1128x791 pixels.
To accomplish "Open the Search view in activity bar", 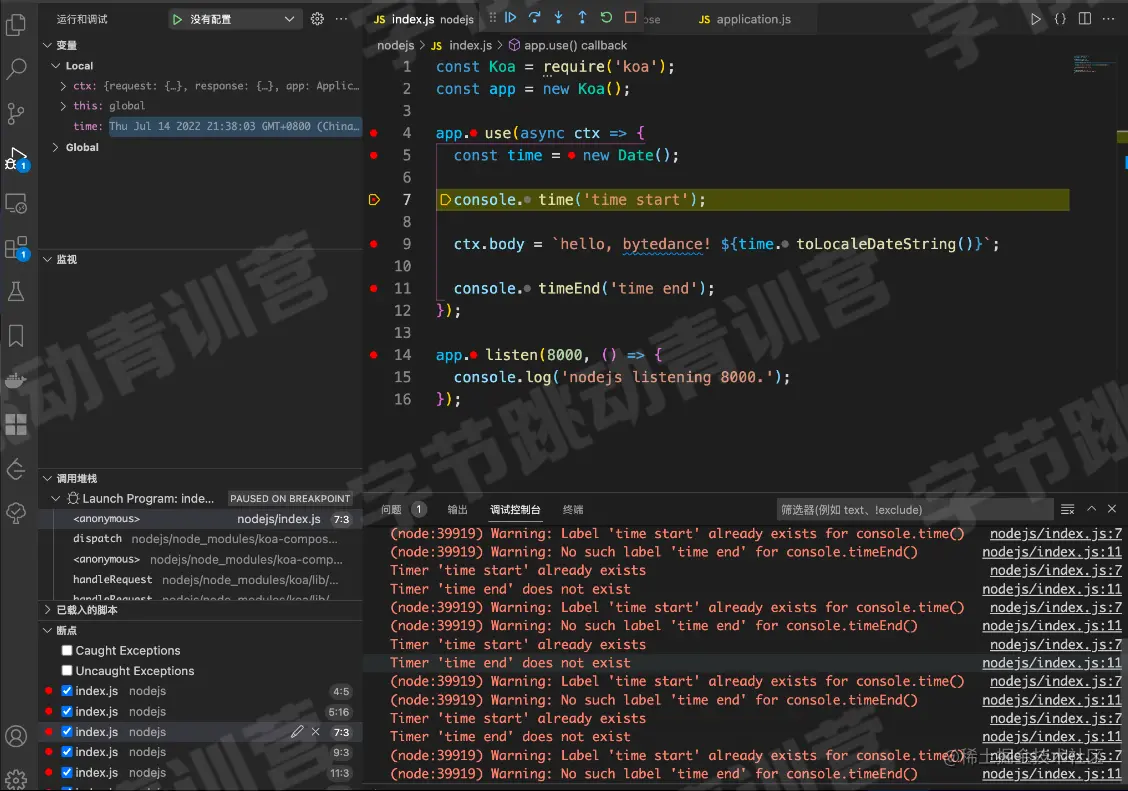I will click(16, 69).
